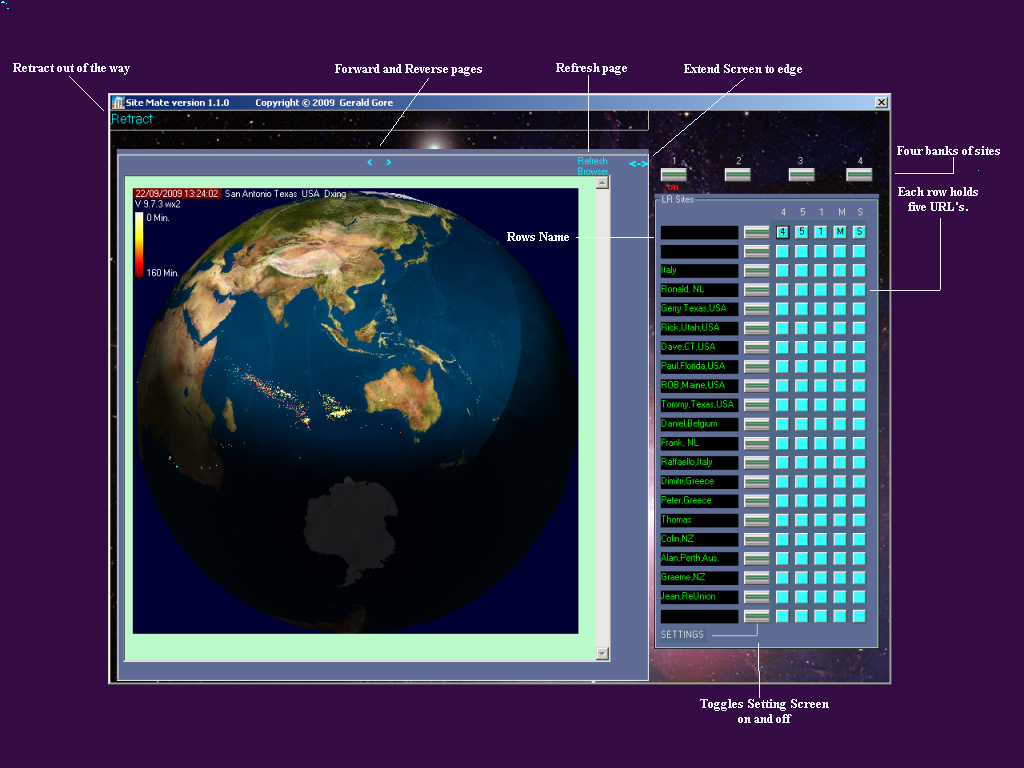The height and width of the screenshot is (768, 1024).
Task: Select the 'Thomas' name field
Action: 699,520
